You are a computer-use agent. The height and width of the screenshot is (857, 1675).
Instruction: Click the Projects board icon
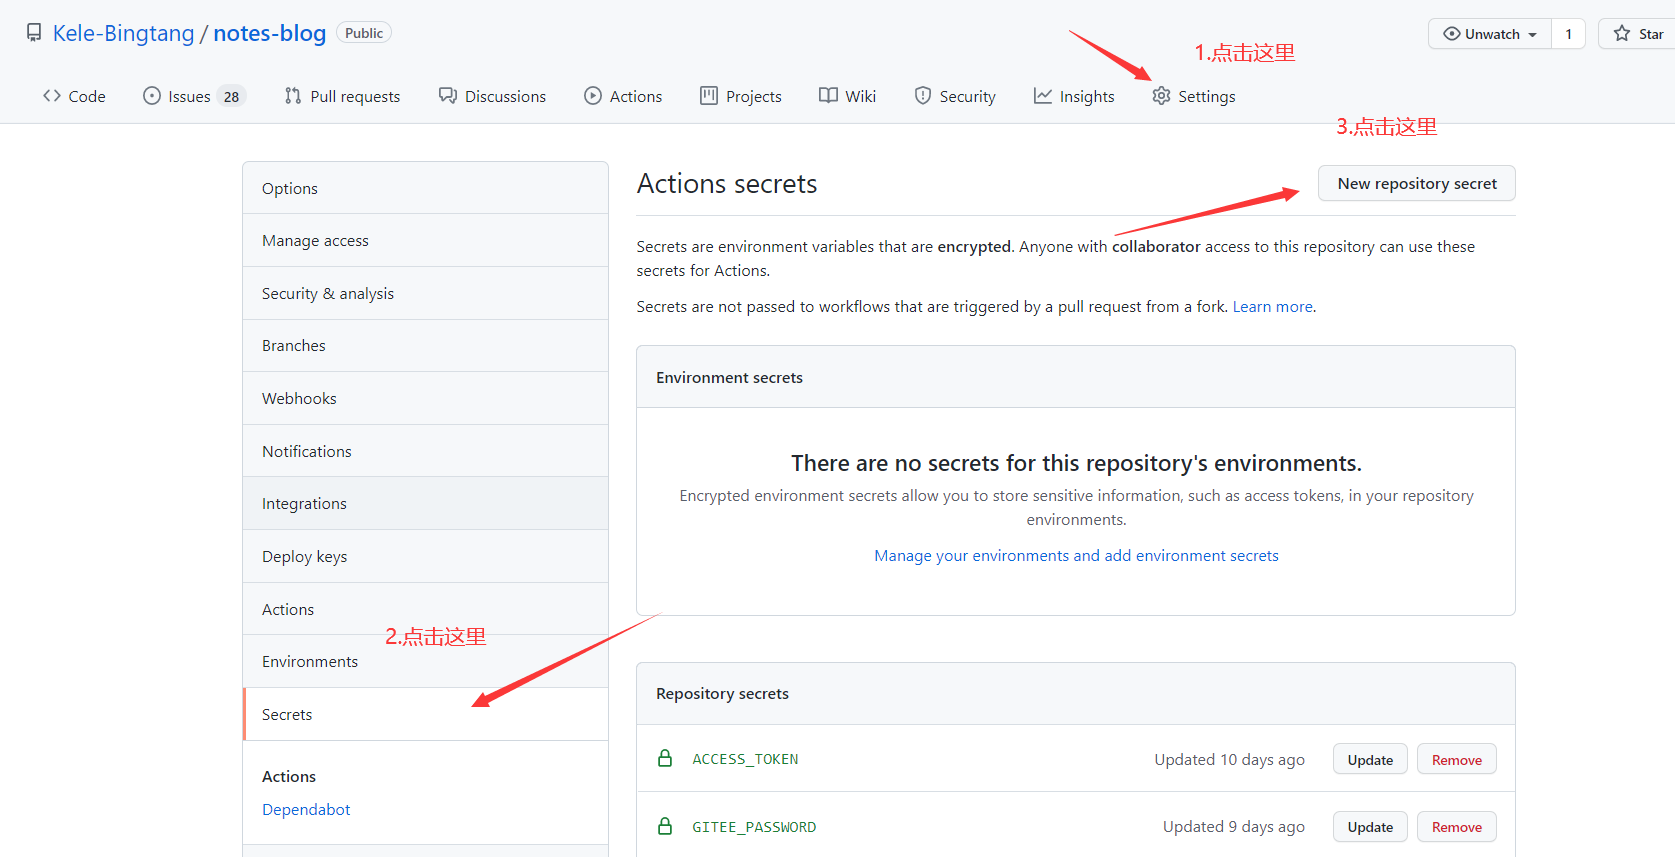tap(709, 96)
